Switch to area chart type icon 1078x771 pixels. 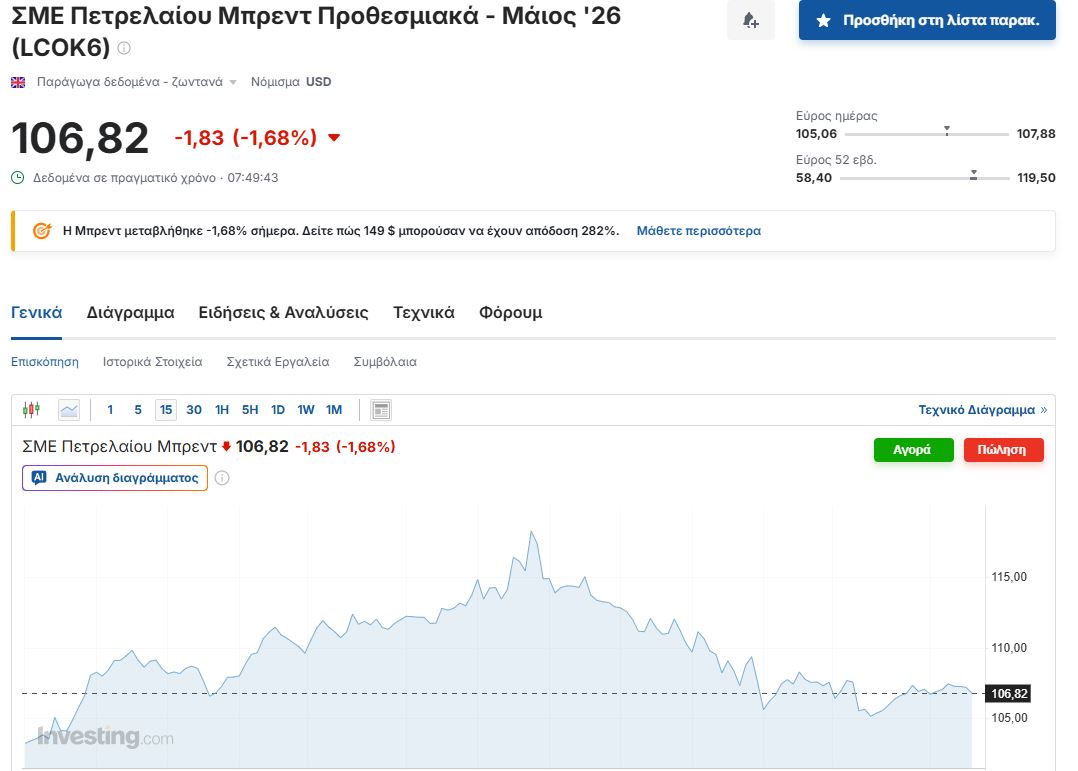click(69, 409)
